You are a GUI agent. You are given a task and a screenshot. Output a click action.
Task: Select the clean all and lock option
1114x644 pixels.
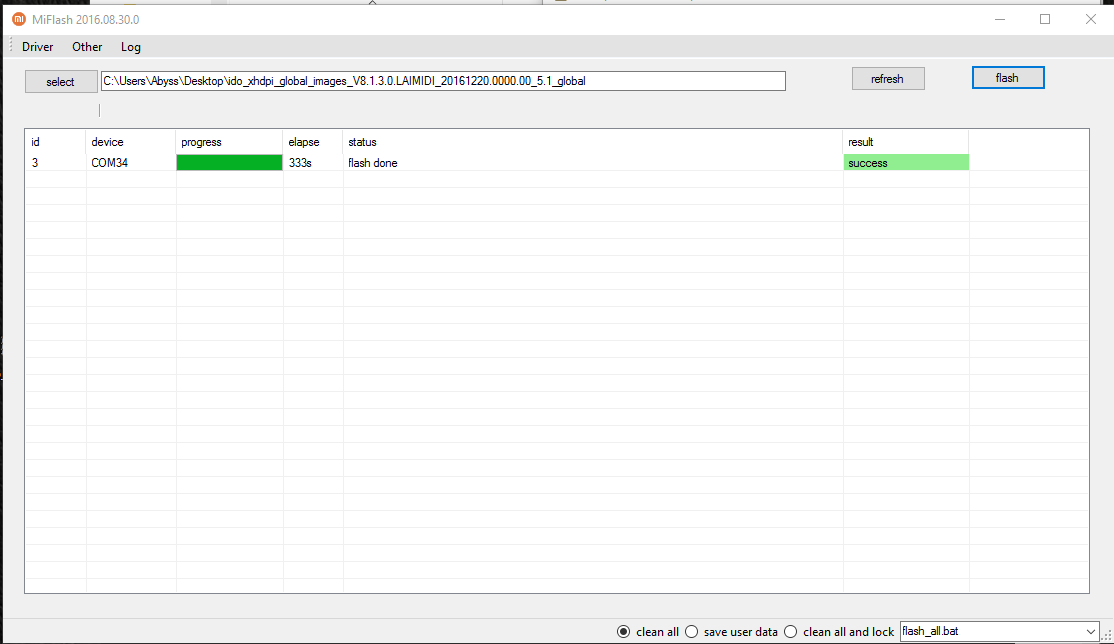840,632
